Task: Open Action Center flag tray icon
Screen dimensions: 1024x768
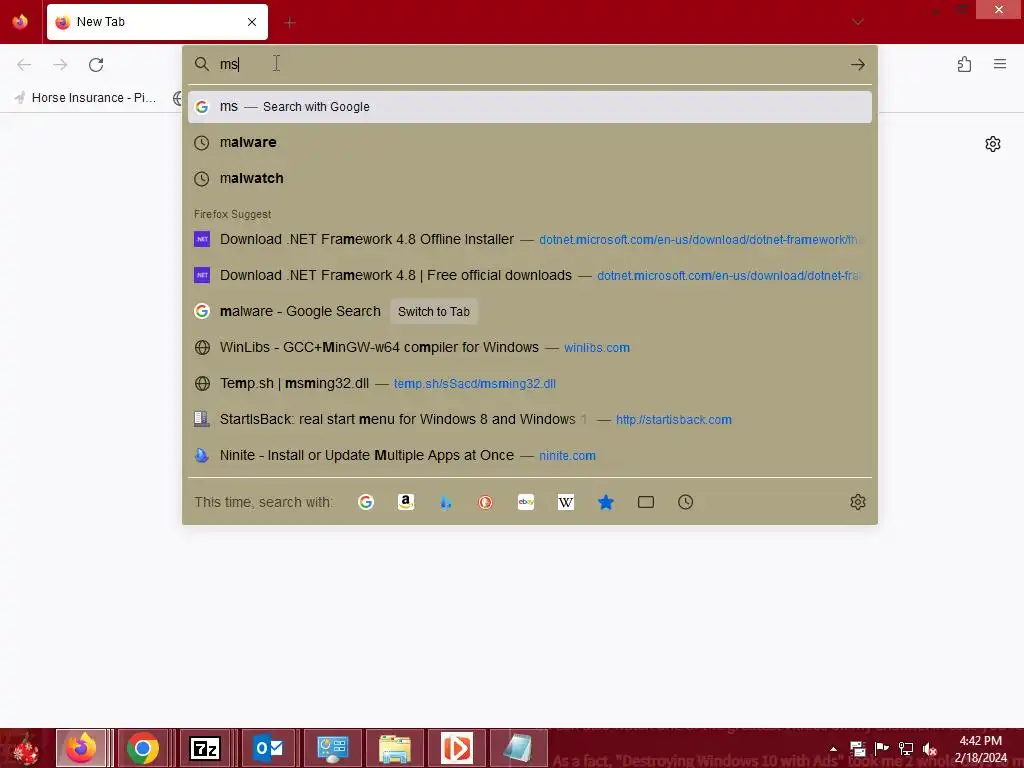Action: pos(882,749)
